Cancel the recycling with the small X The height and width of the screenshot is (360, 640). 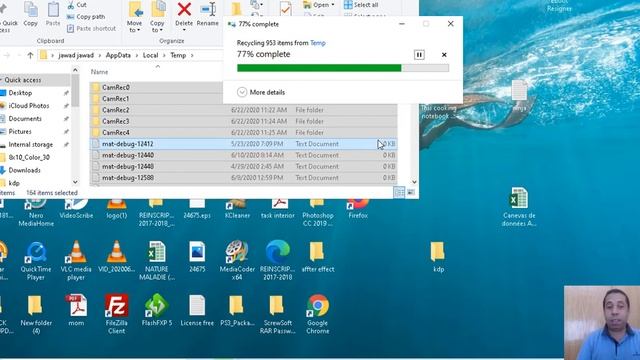point(444,55)
